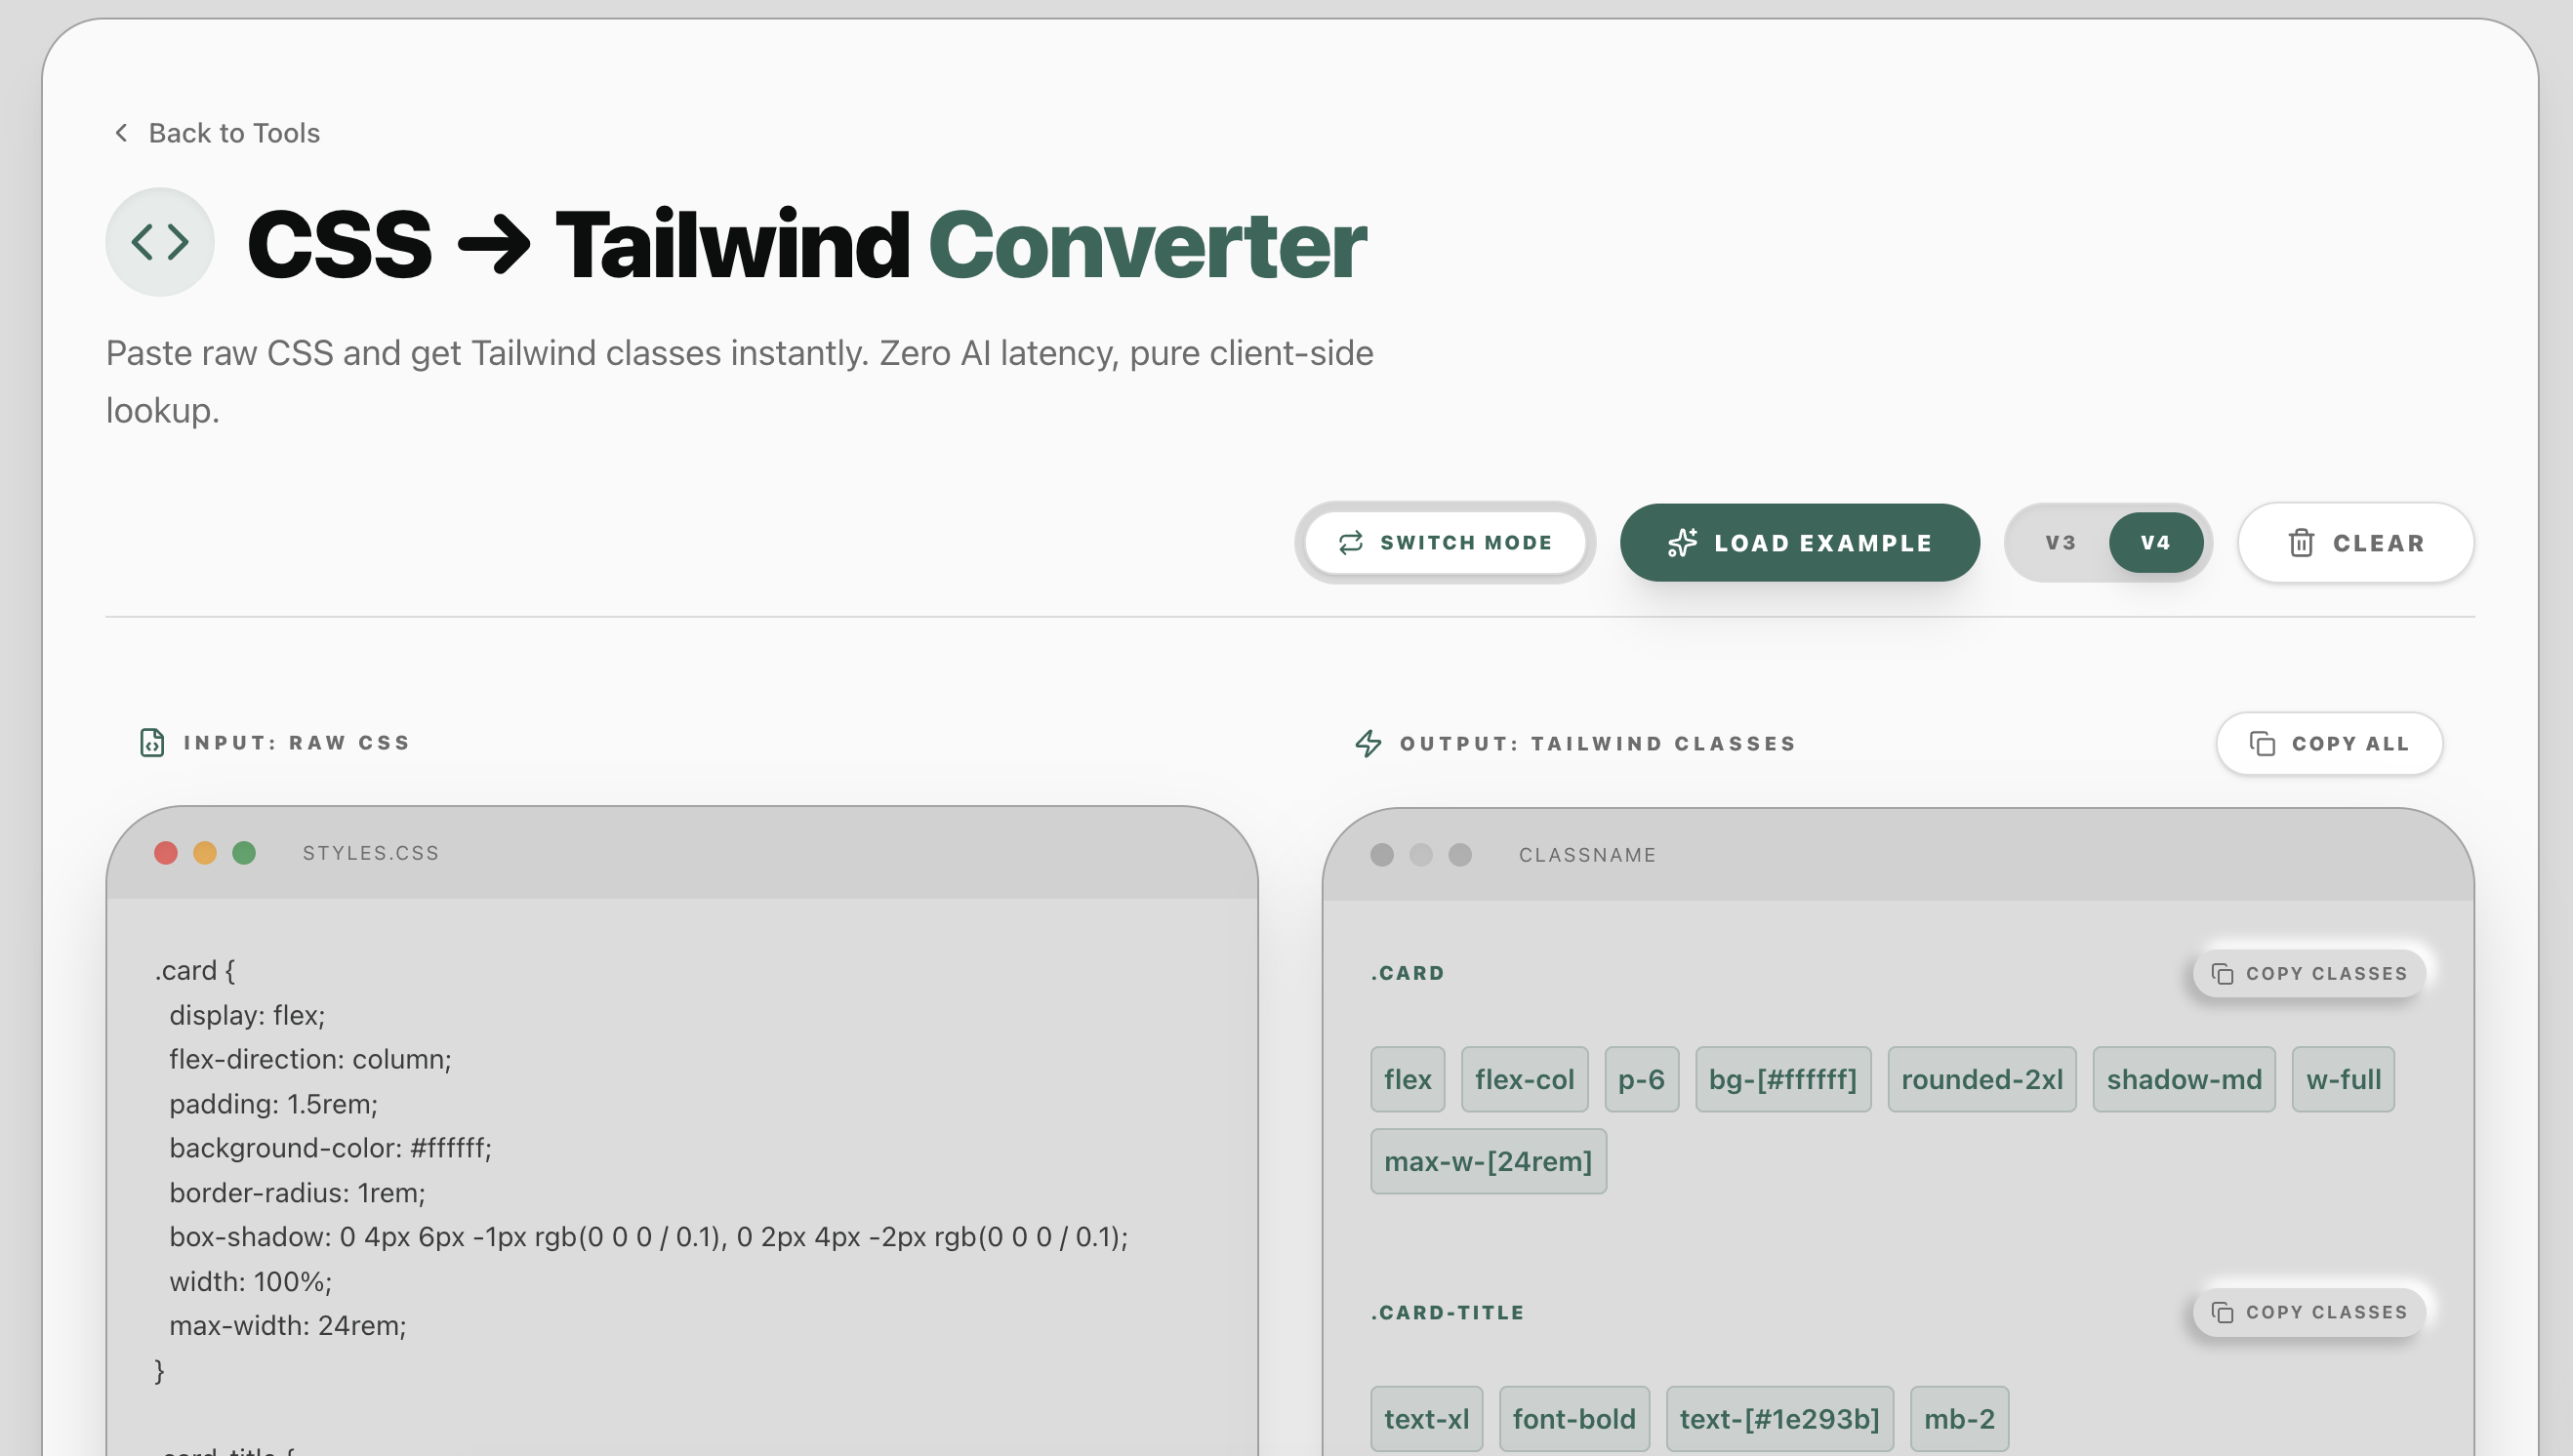Screen dimensions: 2573x1456
Task: Click the 'max-w-[24rem]' class chip
Action: pyautogui.click(x=1488, y=1162)
